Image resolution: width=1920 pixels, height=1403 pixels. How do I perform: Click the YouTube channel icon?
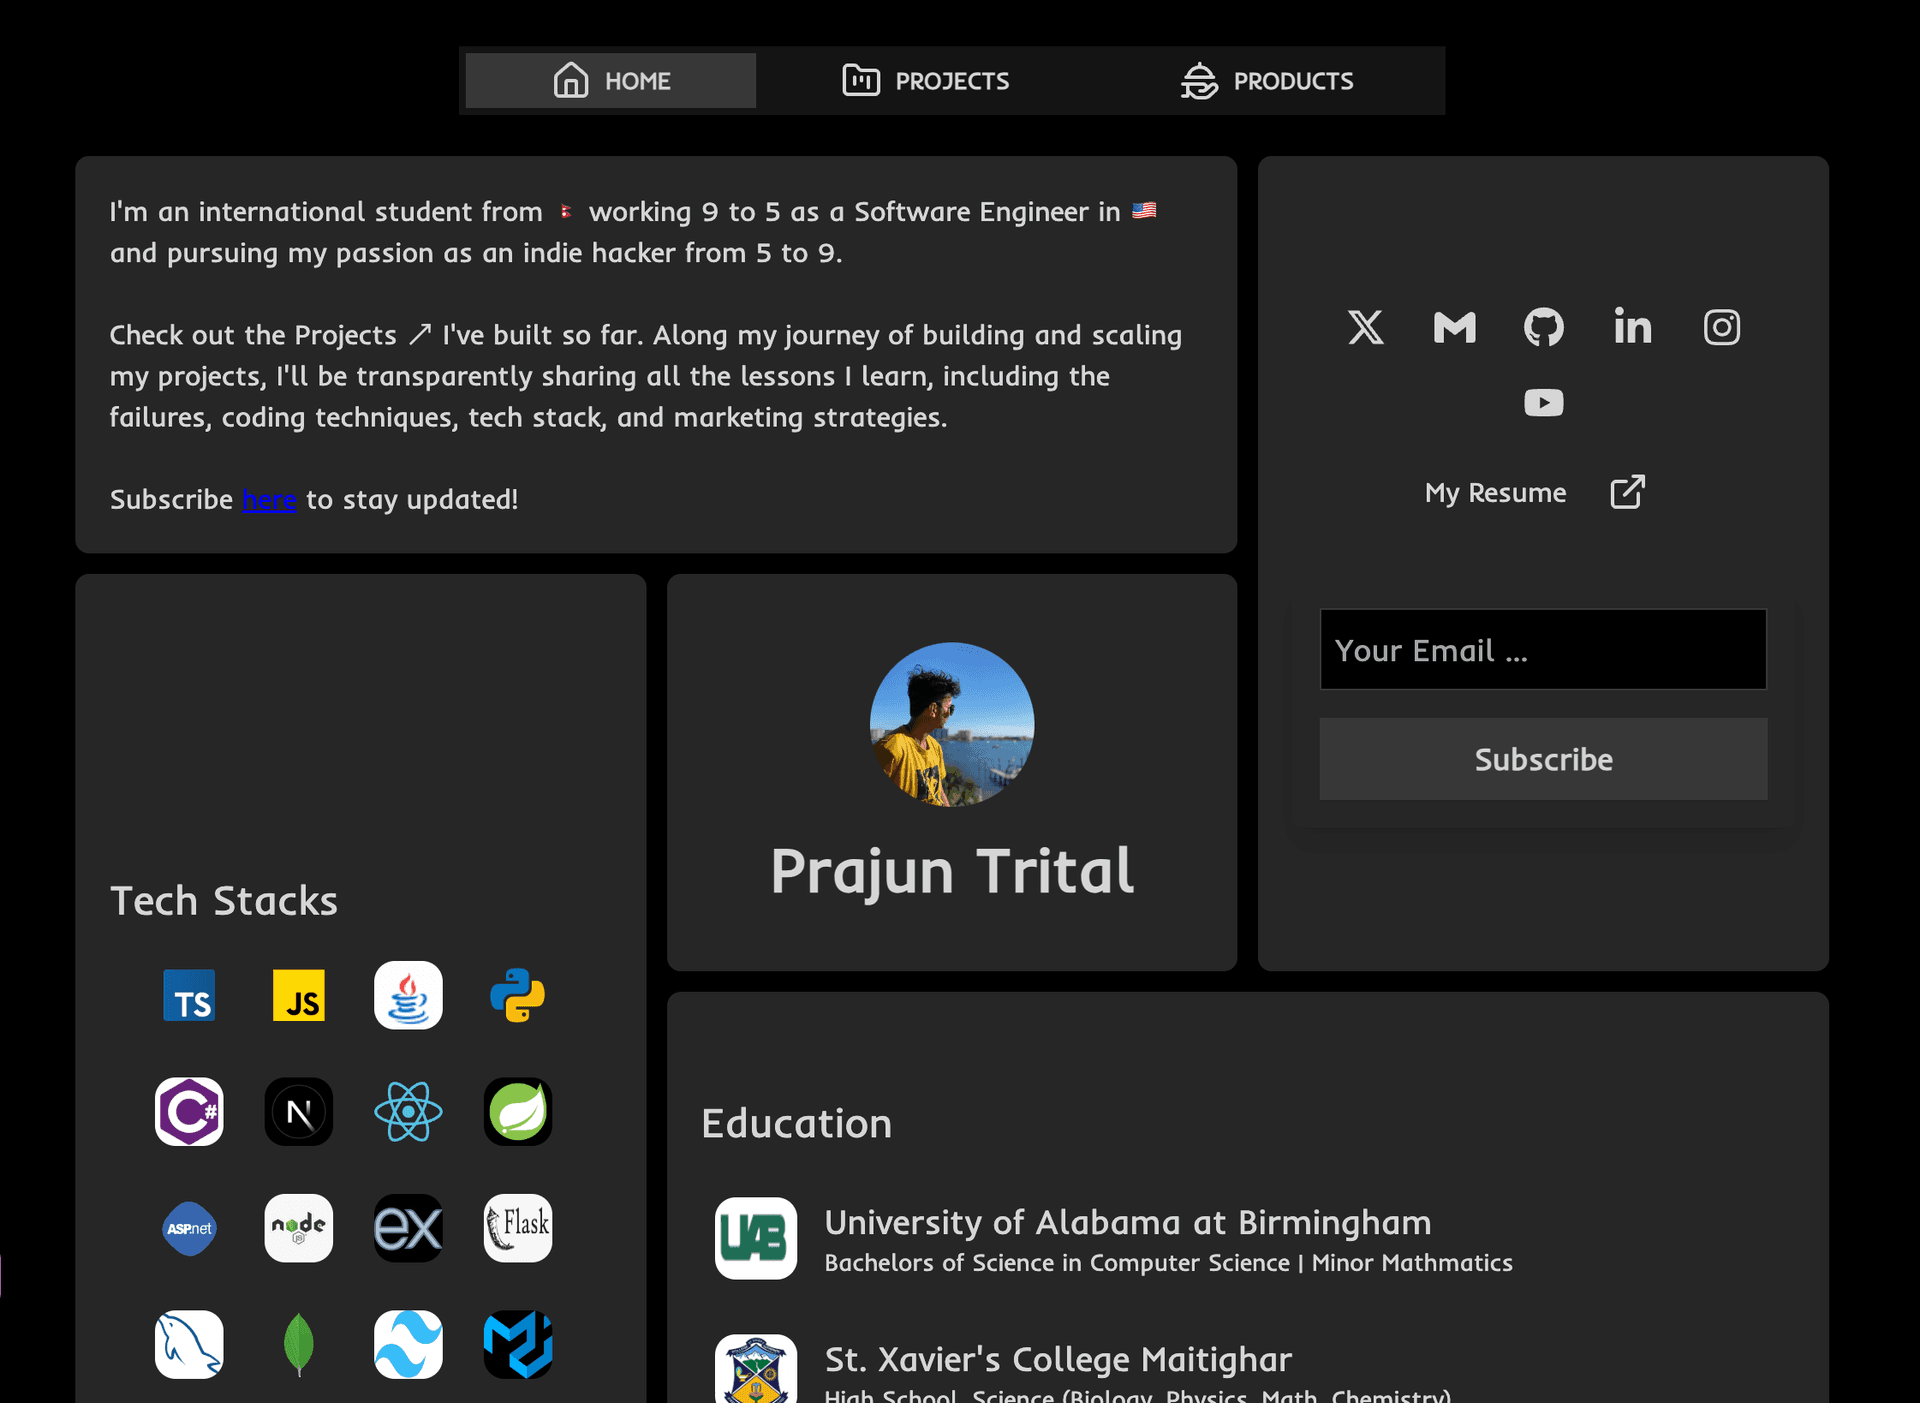pyautogui.click(x=1543, y=403)
